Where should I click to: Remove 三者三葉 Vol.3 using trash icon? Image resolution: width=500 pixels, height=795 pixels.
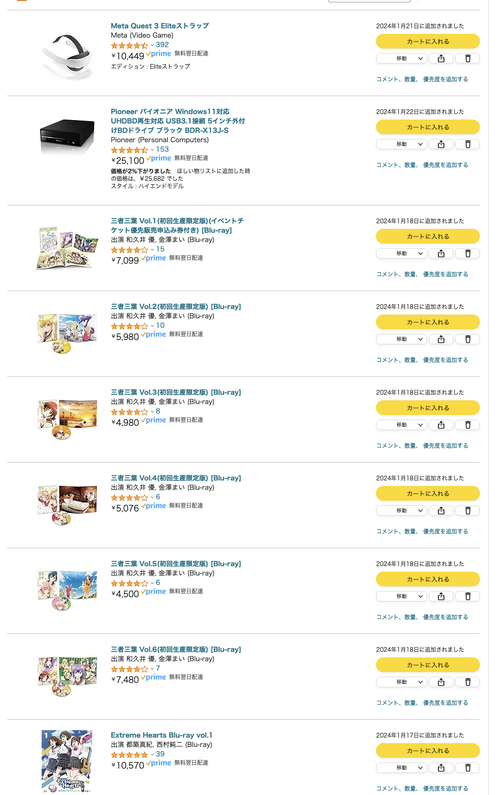coord(468,425)
